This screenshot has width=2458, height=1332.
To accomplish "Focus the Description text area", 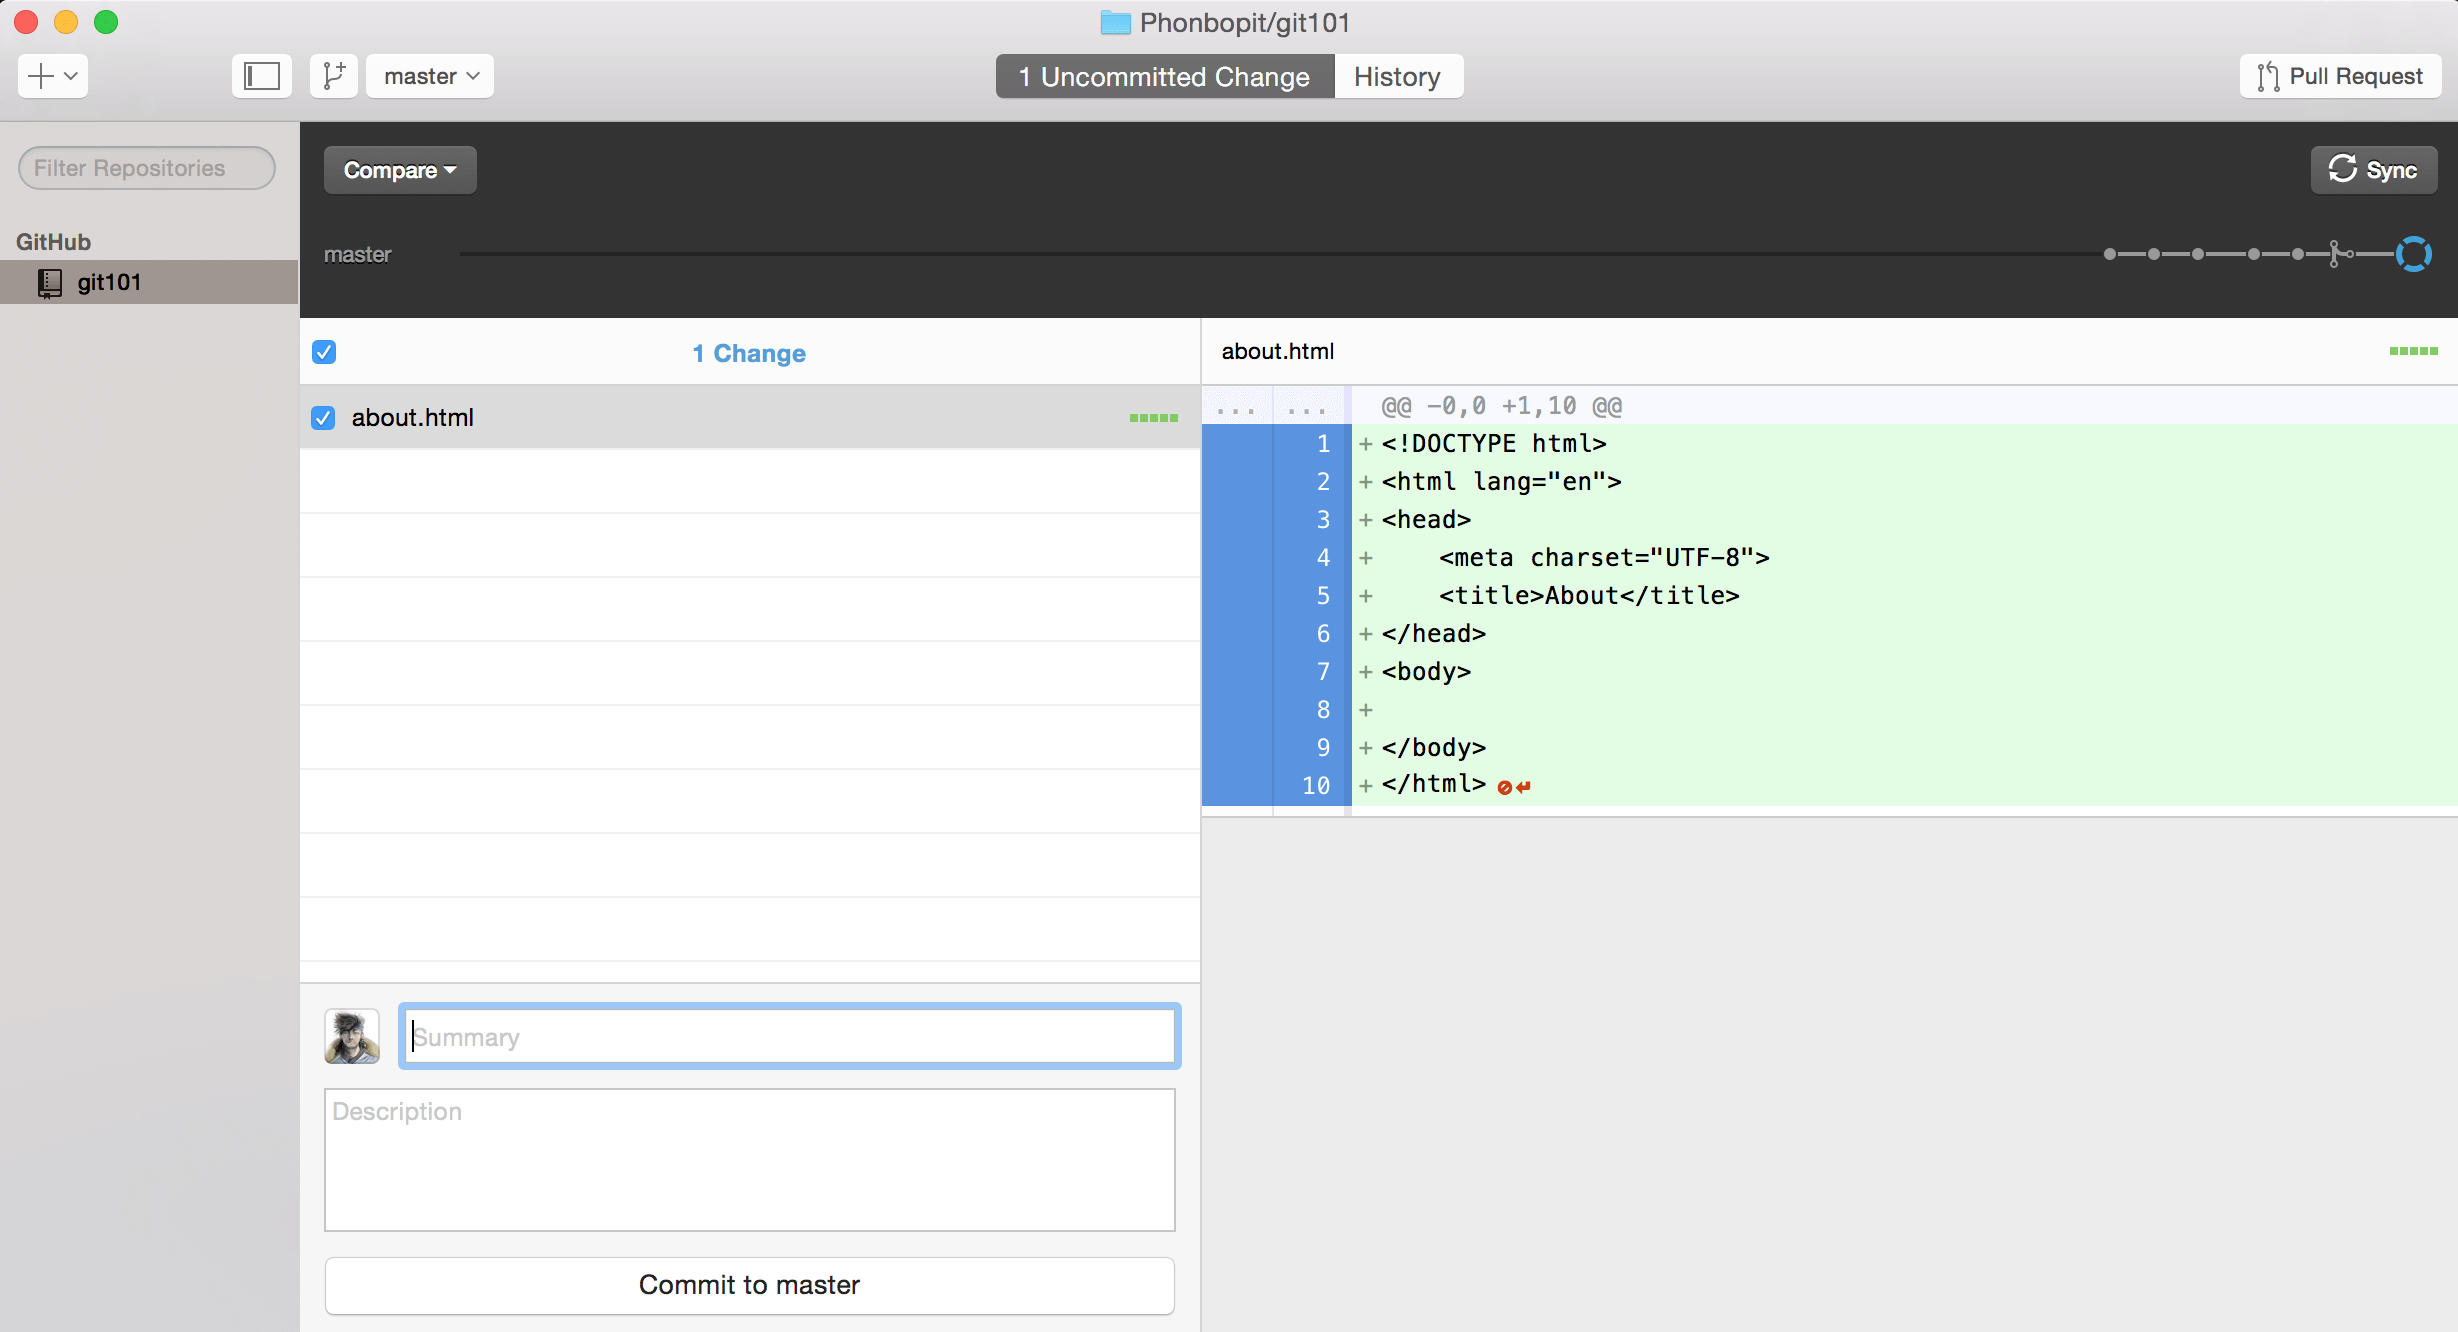I will pyautogui.click(x=749, y=1160).
